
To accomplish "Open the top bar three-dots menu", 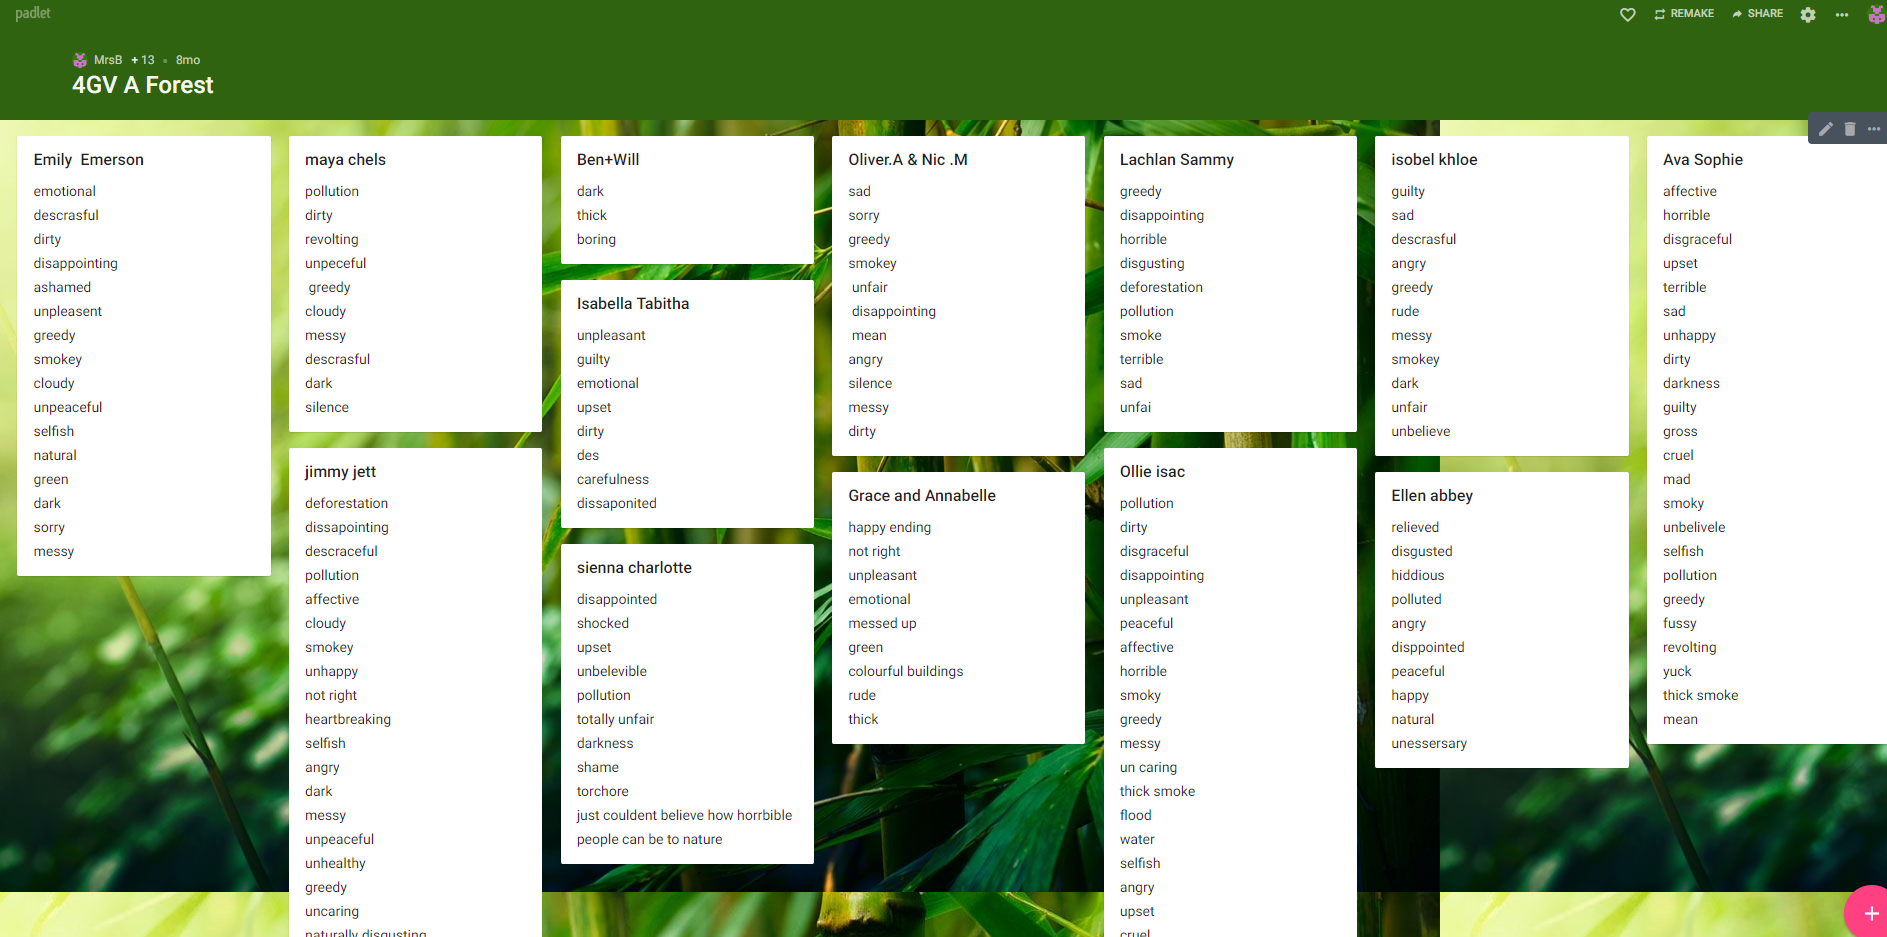I will 1842,14.
